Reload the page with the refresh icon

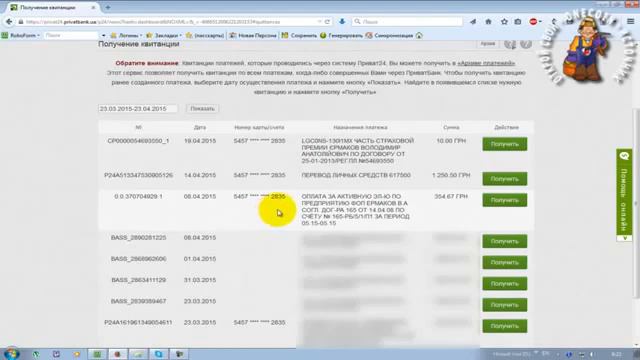[x=327, y=22]
